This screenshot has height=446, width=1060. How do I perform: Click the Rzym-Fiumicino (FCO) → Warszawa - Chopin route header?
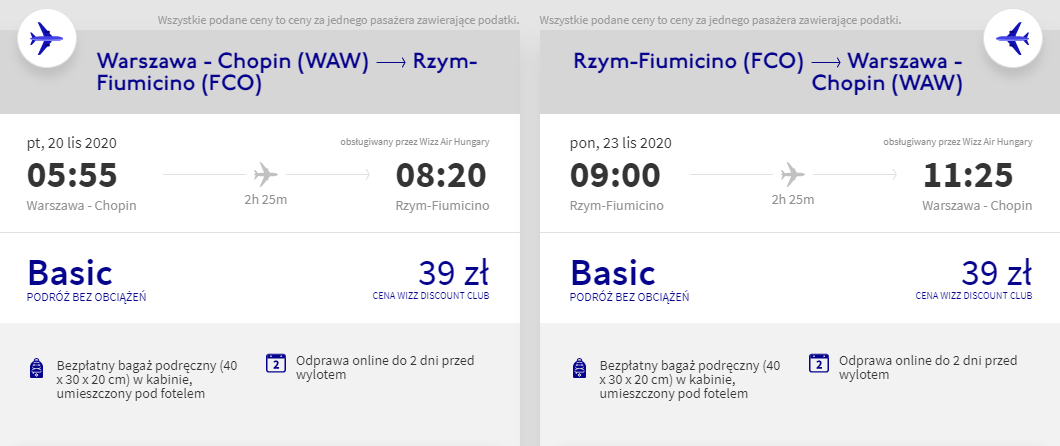(769, 72)
